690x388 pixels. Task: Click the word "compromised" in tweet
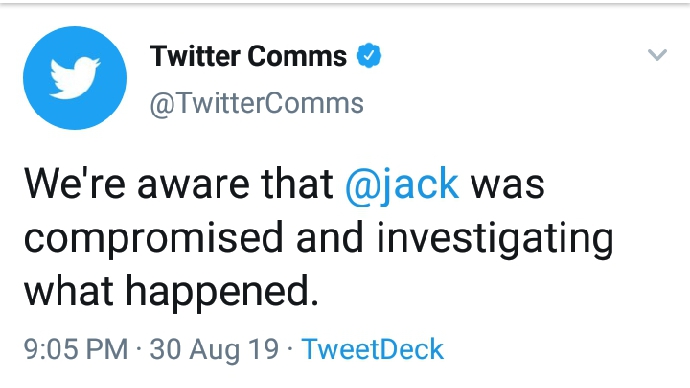click(154, 239)
